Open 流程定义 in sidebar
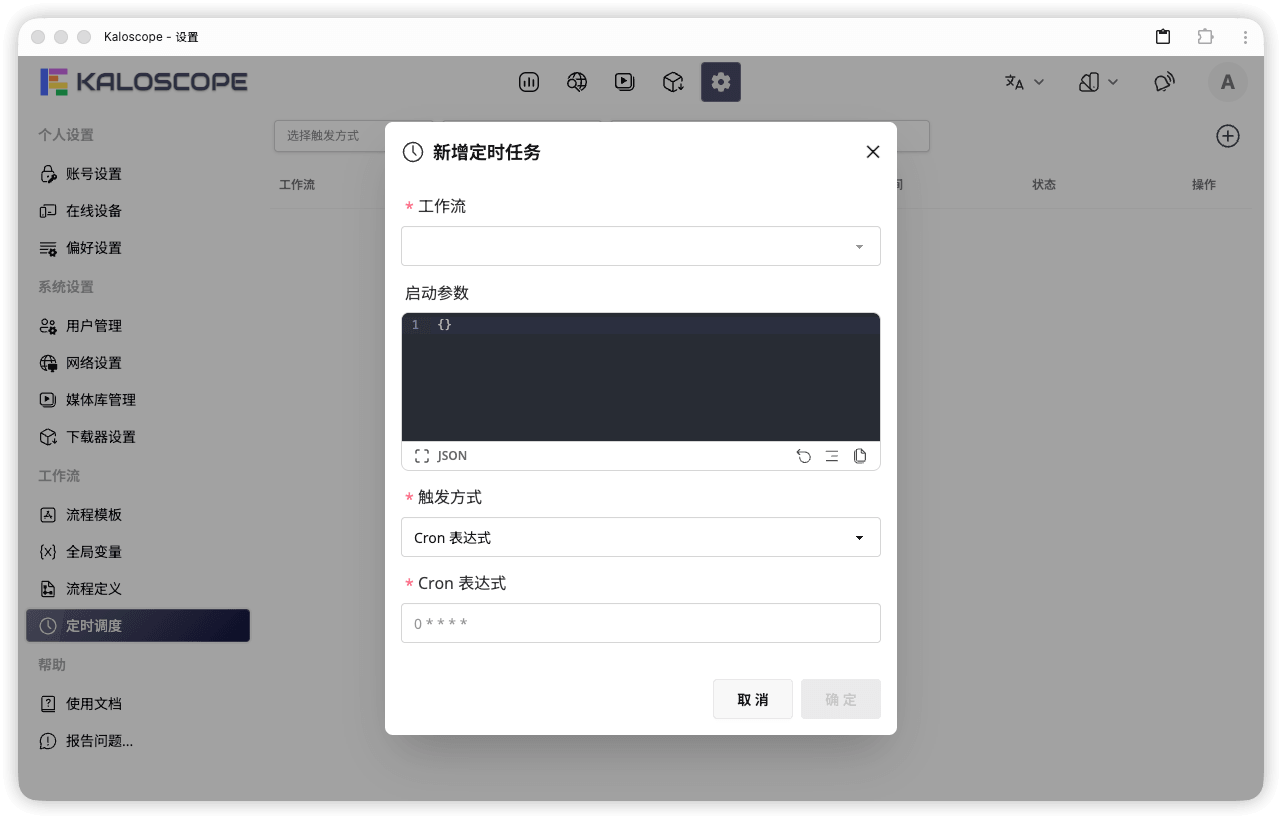1282x819 pixels. (138, 589)
